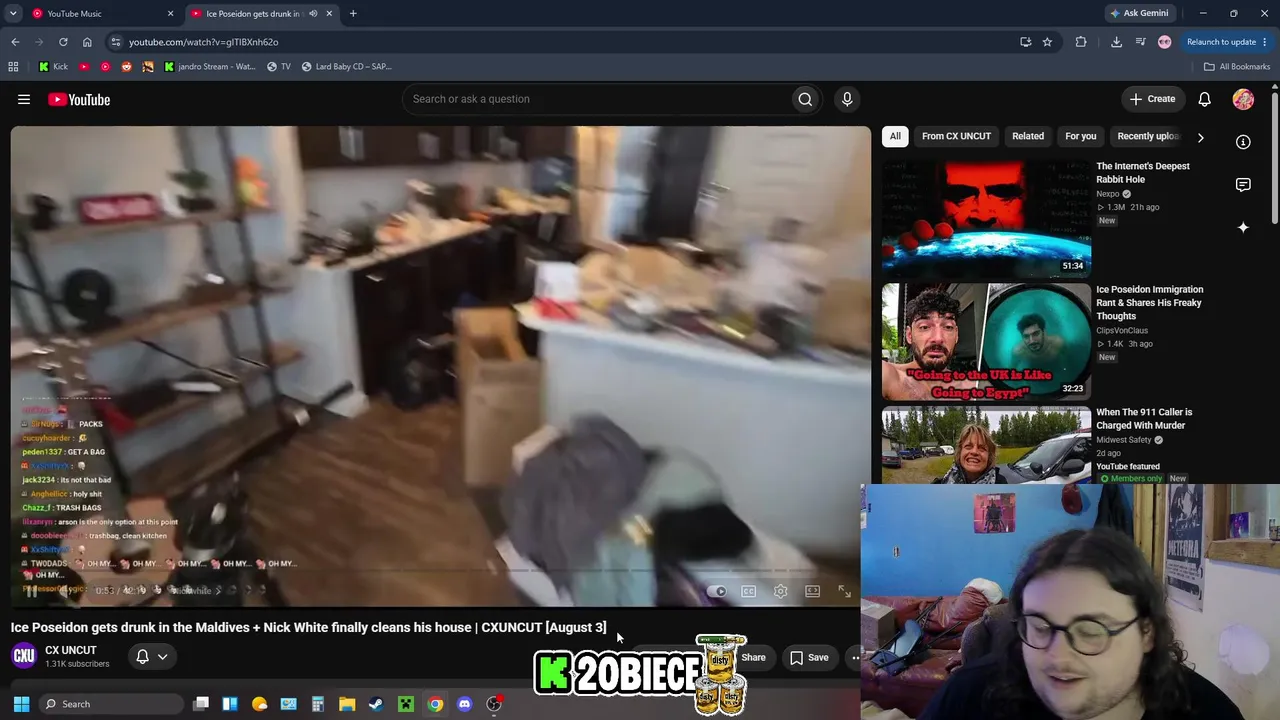Open the more actions menu beside Save
Screen dimensions: 1280x720
click(854, 657)
